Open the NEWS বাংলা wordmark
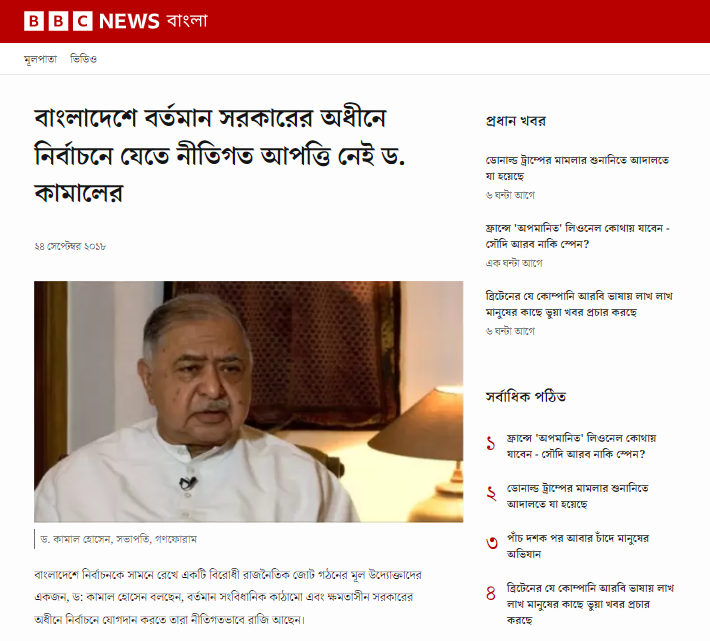Screen dimensions: 710x641 153,21
